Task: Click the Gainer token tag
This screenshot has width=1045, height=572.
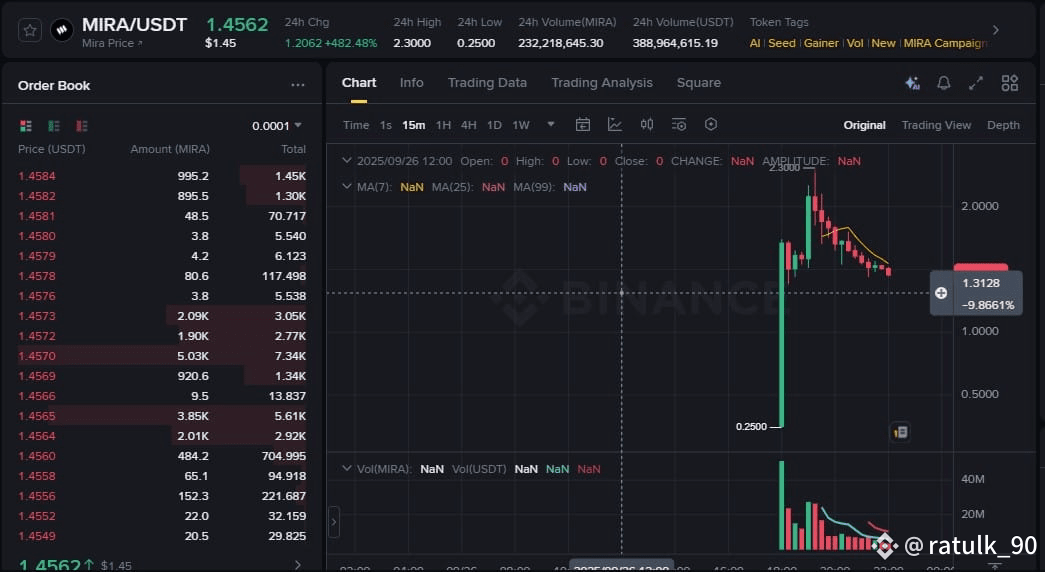Action: 821,43
